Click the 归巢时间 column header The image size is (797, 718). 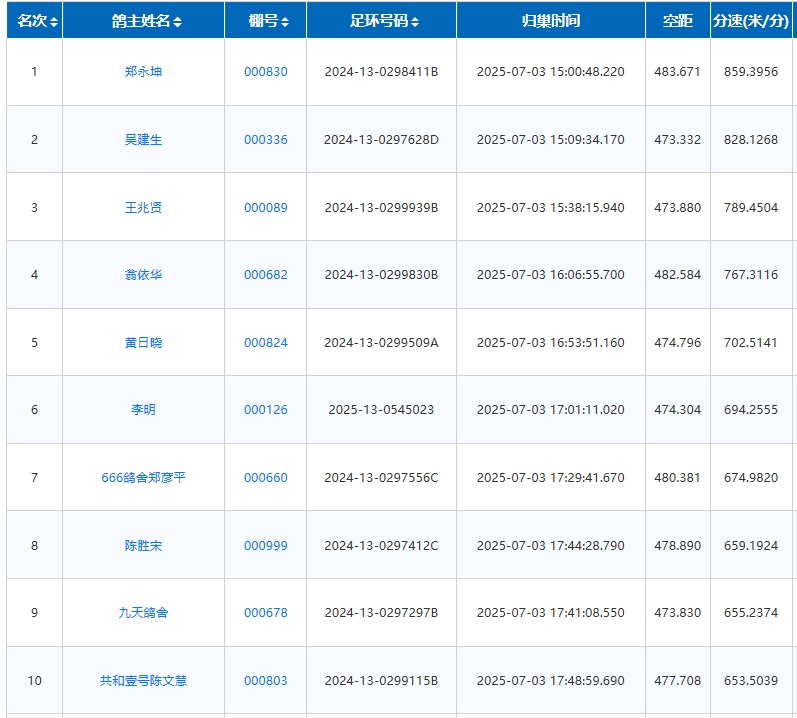[x=550, y=21]
